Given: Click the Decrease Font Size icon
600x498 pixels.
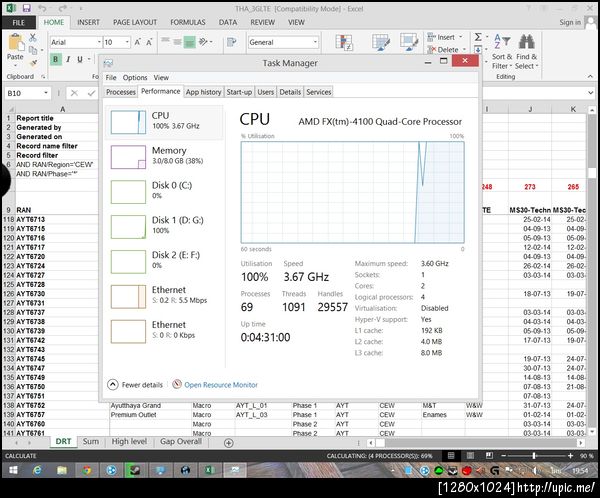Looking at the screenshot, I should (x=149, y=42).
